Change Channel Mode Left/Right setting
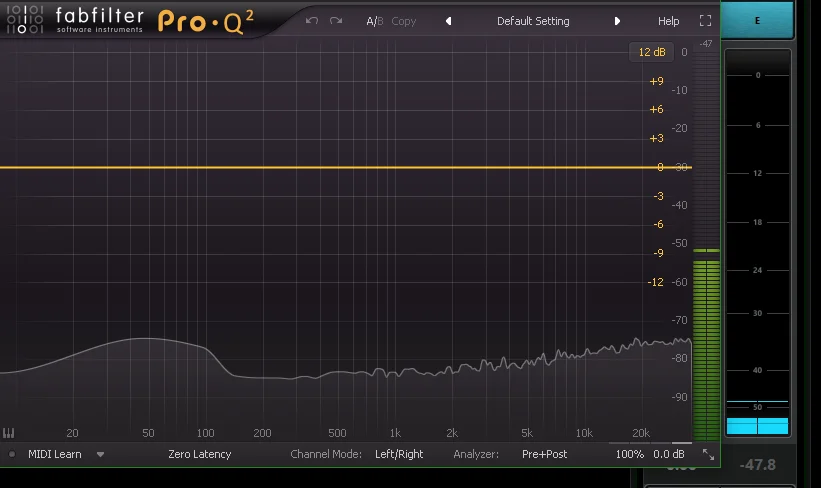Viewport: 821px width, 488px height. [399, 454]
